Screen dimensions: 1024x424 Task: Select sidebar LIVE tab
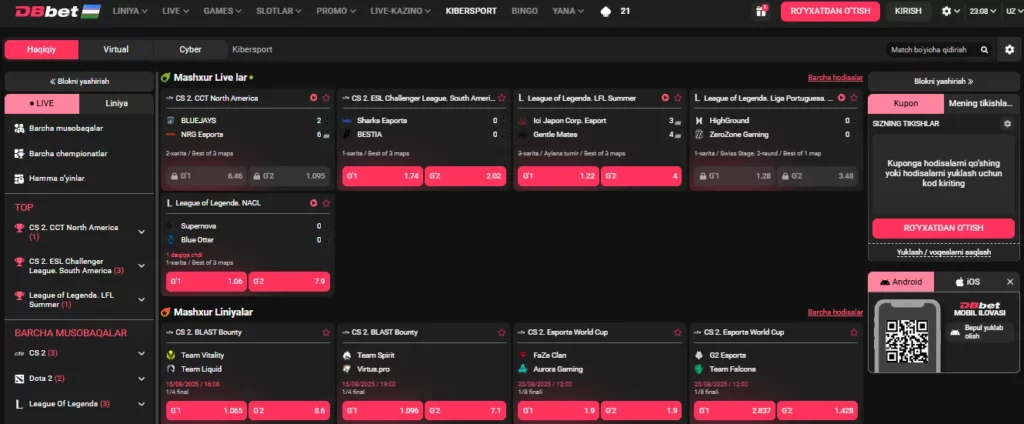pyautogui.click(x=42, y=104)
